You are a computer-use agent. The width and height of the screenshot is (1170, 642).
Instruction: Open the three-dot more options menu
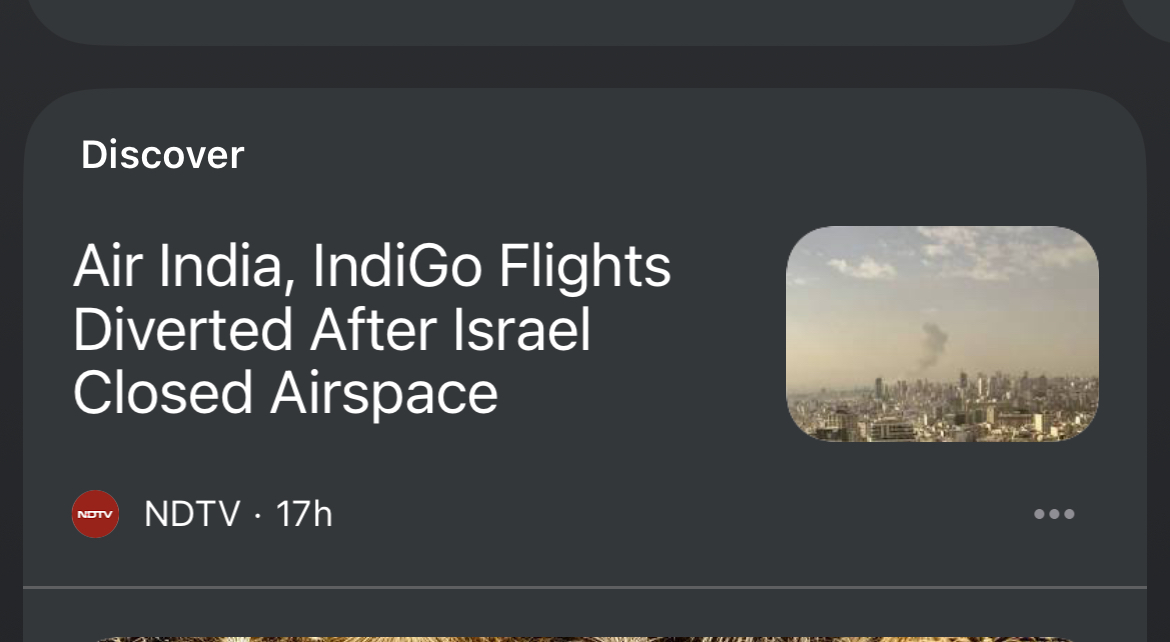1054,515
